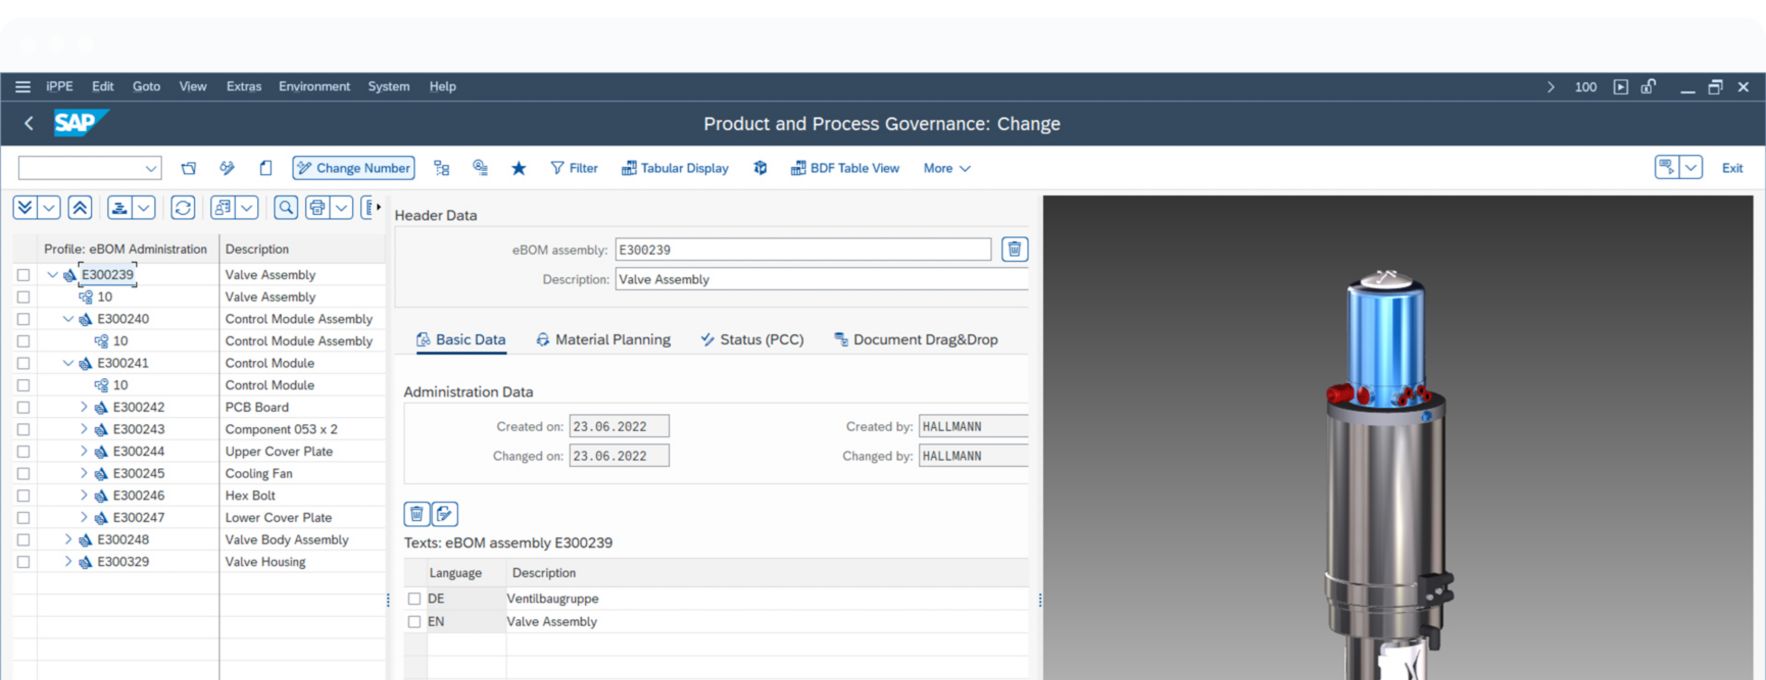Switch to the Material Planning tab
Image resolution: width=1766 pixels, height=680 pixels.
point(603,340)
